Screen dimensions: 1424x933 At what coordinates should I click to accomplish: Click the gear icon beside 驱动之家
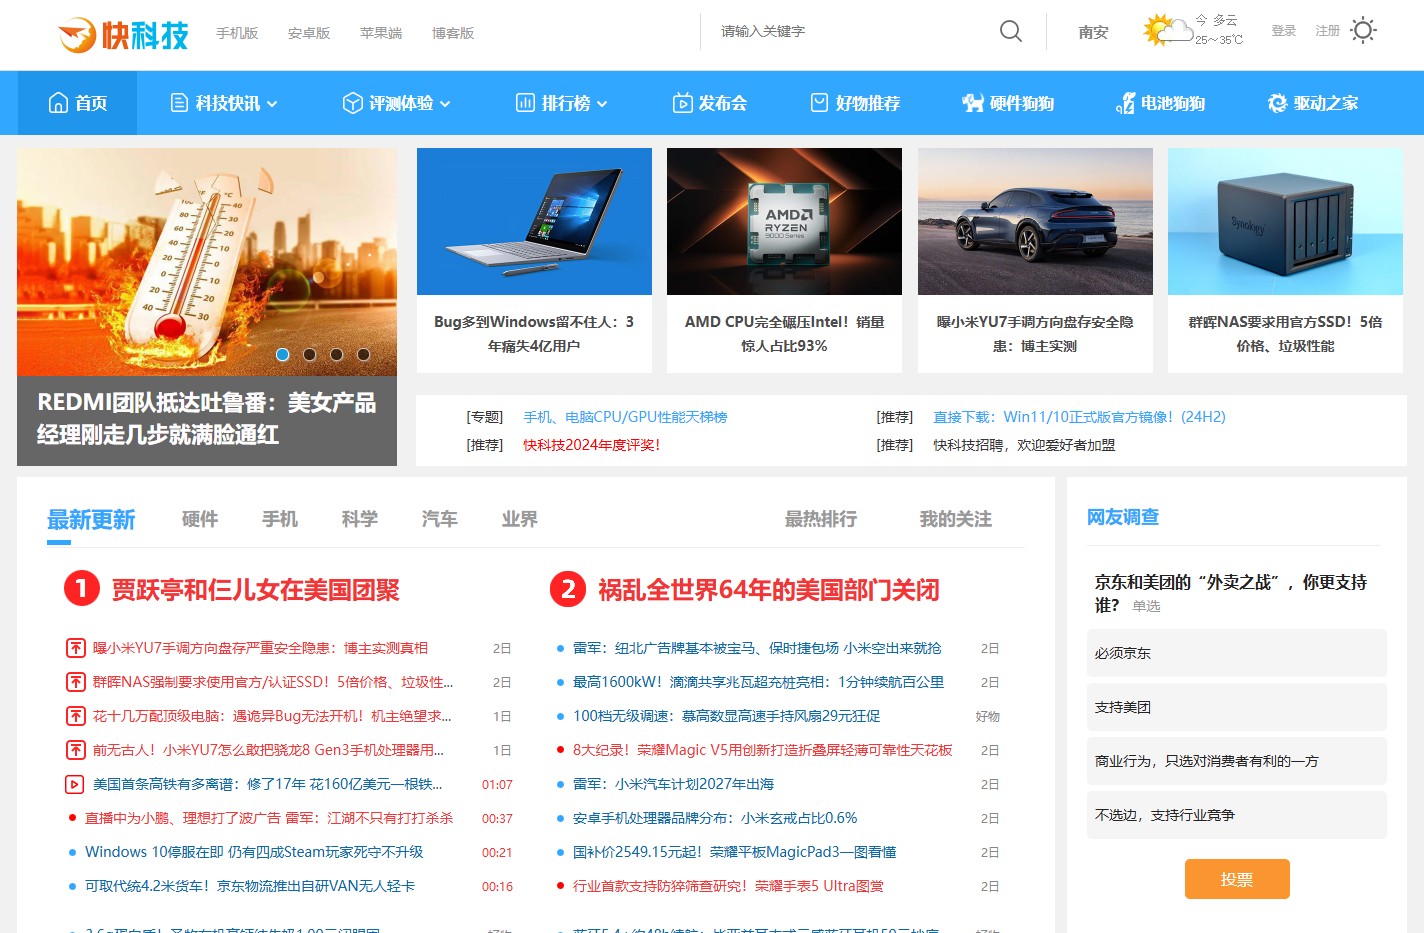tap(1277, 103)
